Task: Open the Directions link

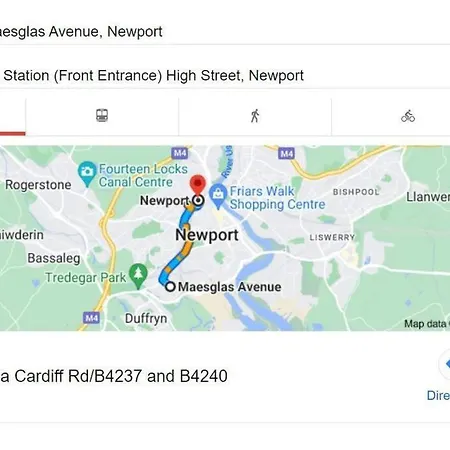Action: click(x=439, y=396)
